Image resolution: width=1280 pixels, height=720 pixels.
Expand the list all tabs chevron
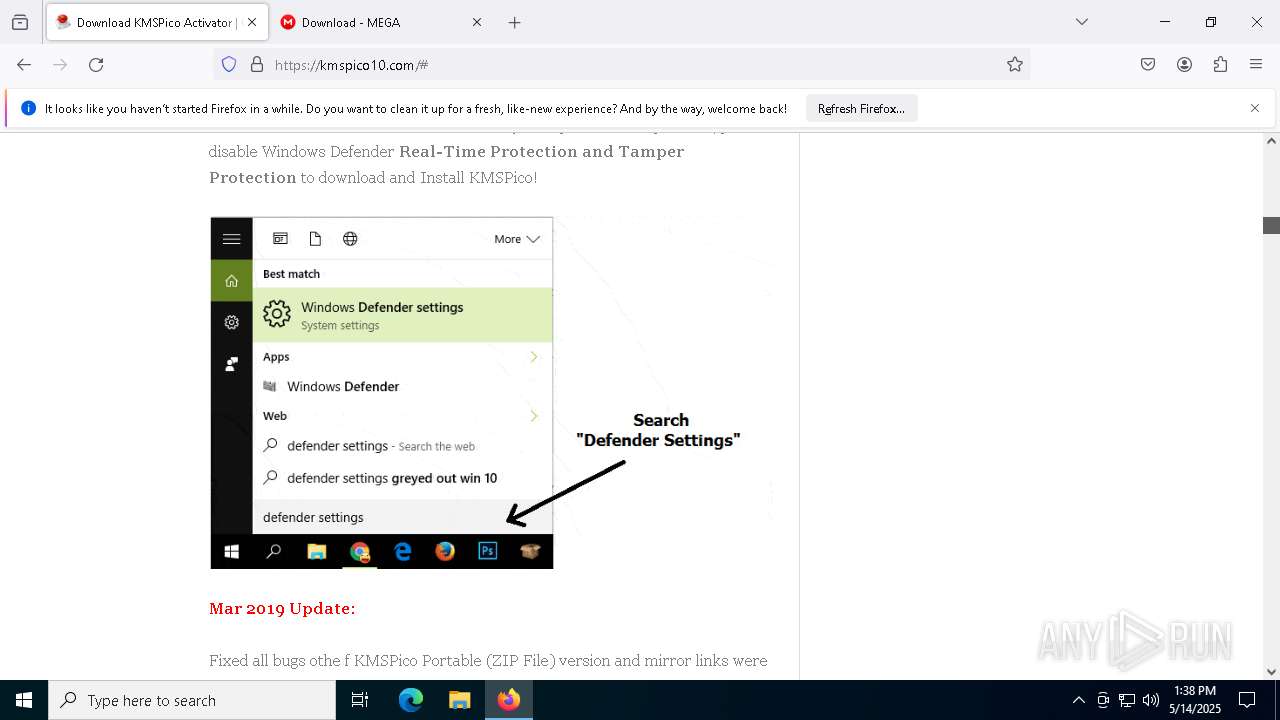click(x=1081, y=22)
